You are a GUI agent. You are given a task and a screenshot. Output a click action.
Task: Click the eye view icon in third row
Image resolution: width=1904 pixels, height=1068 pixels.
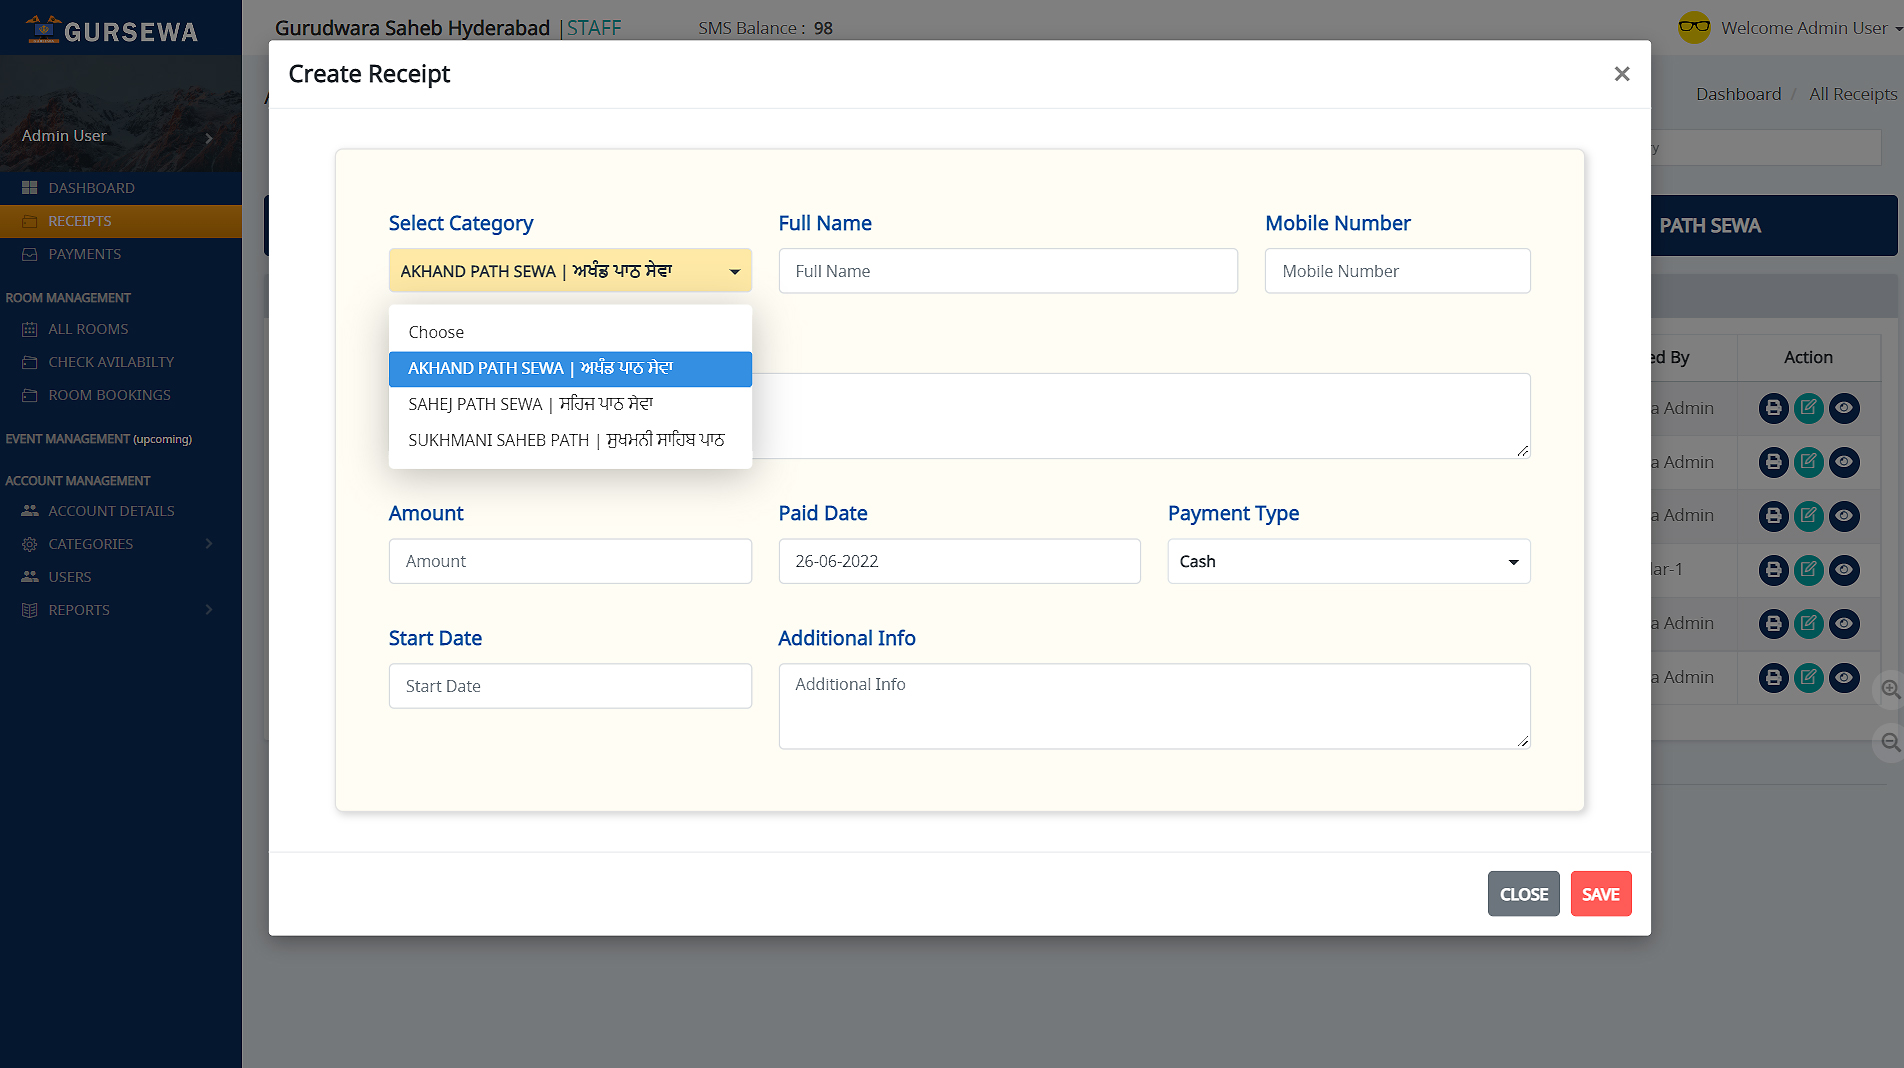[x=1844, y=516]
